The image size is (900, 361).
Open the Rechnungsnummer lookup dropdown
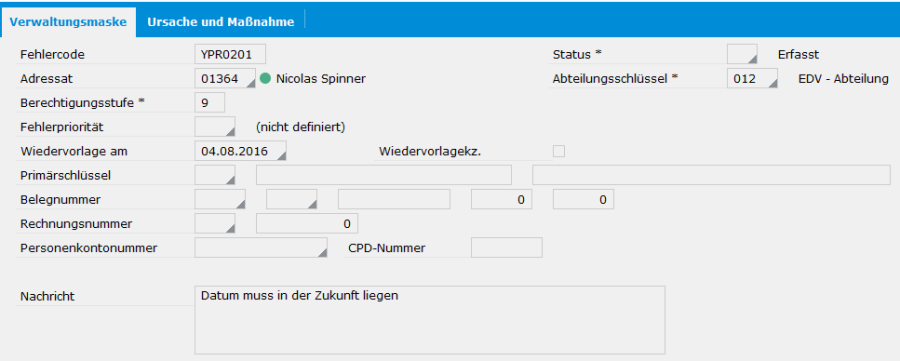pos(215,224)
